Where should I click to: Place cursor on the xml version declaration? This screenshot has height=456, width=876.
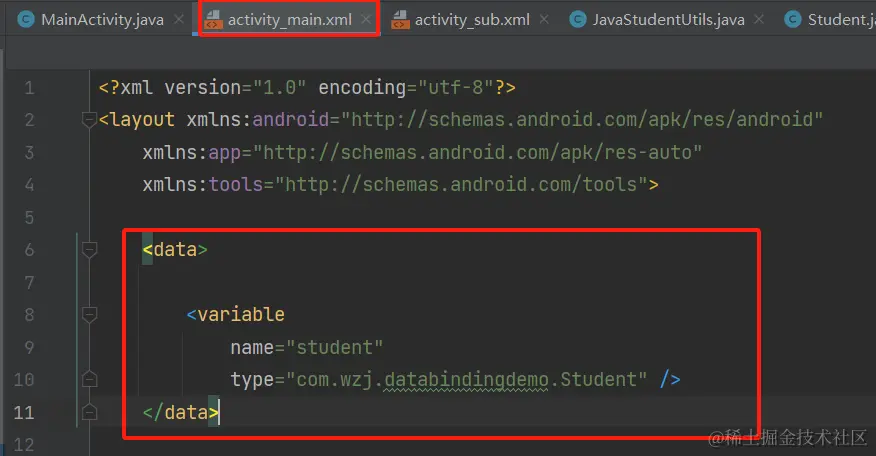[x=307, y=88]
